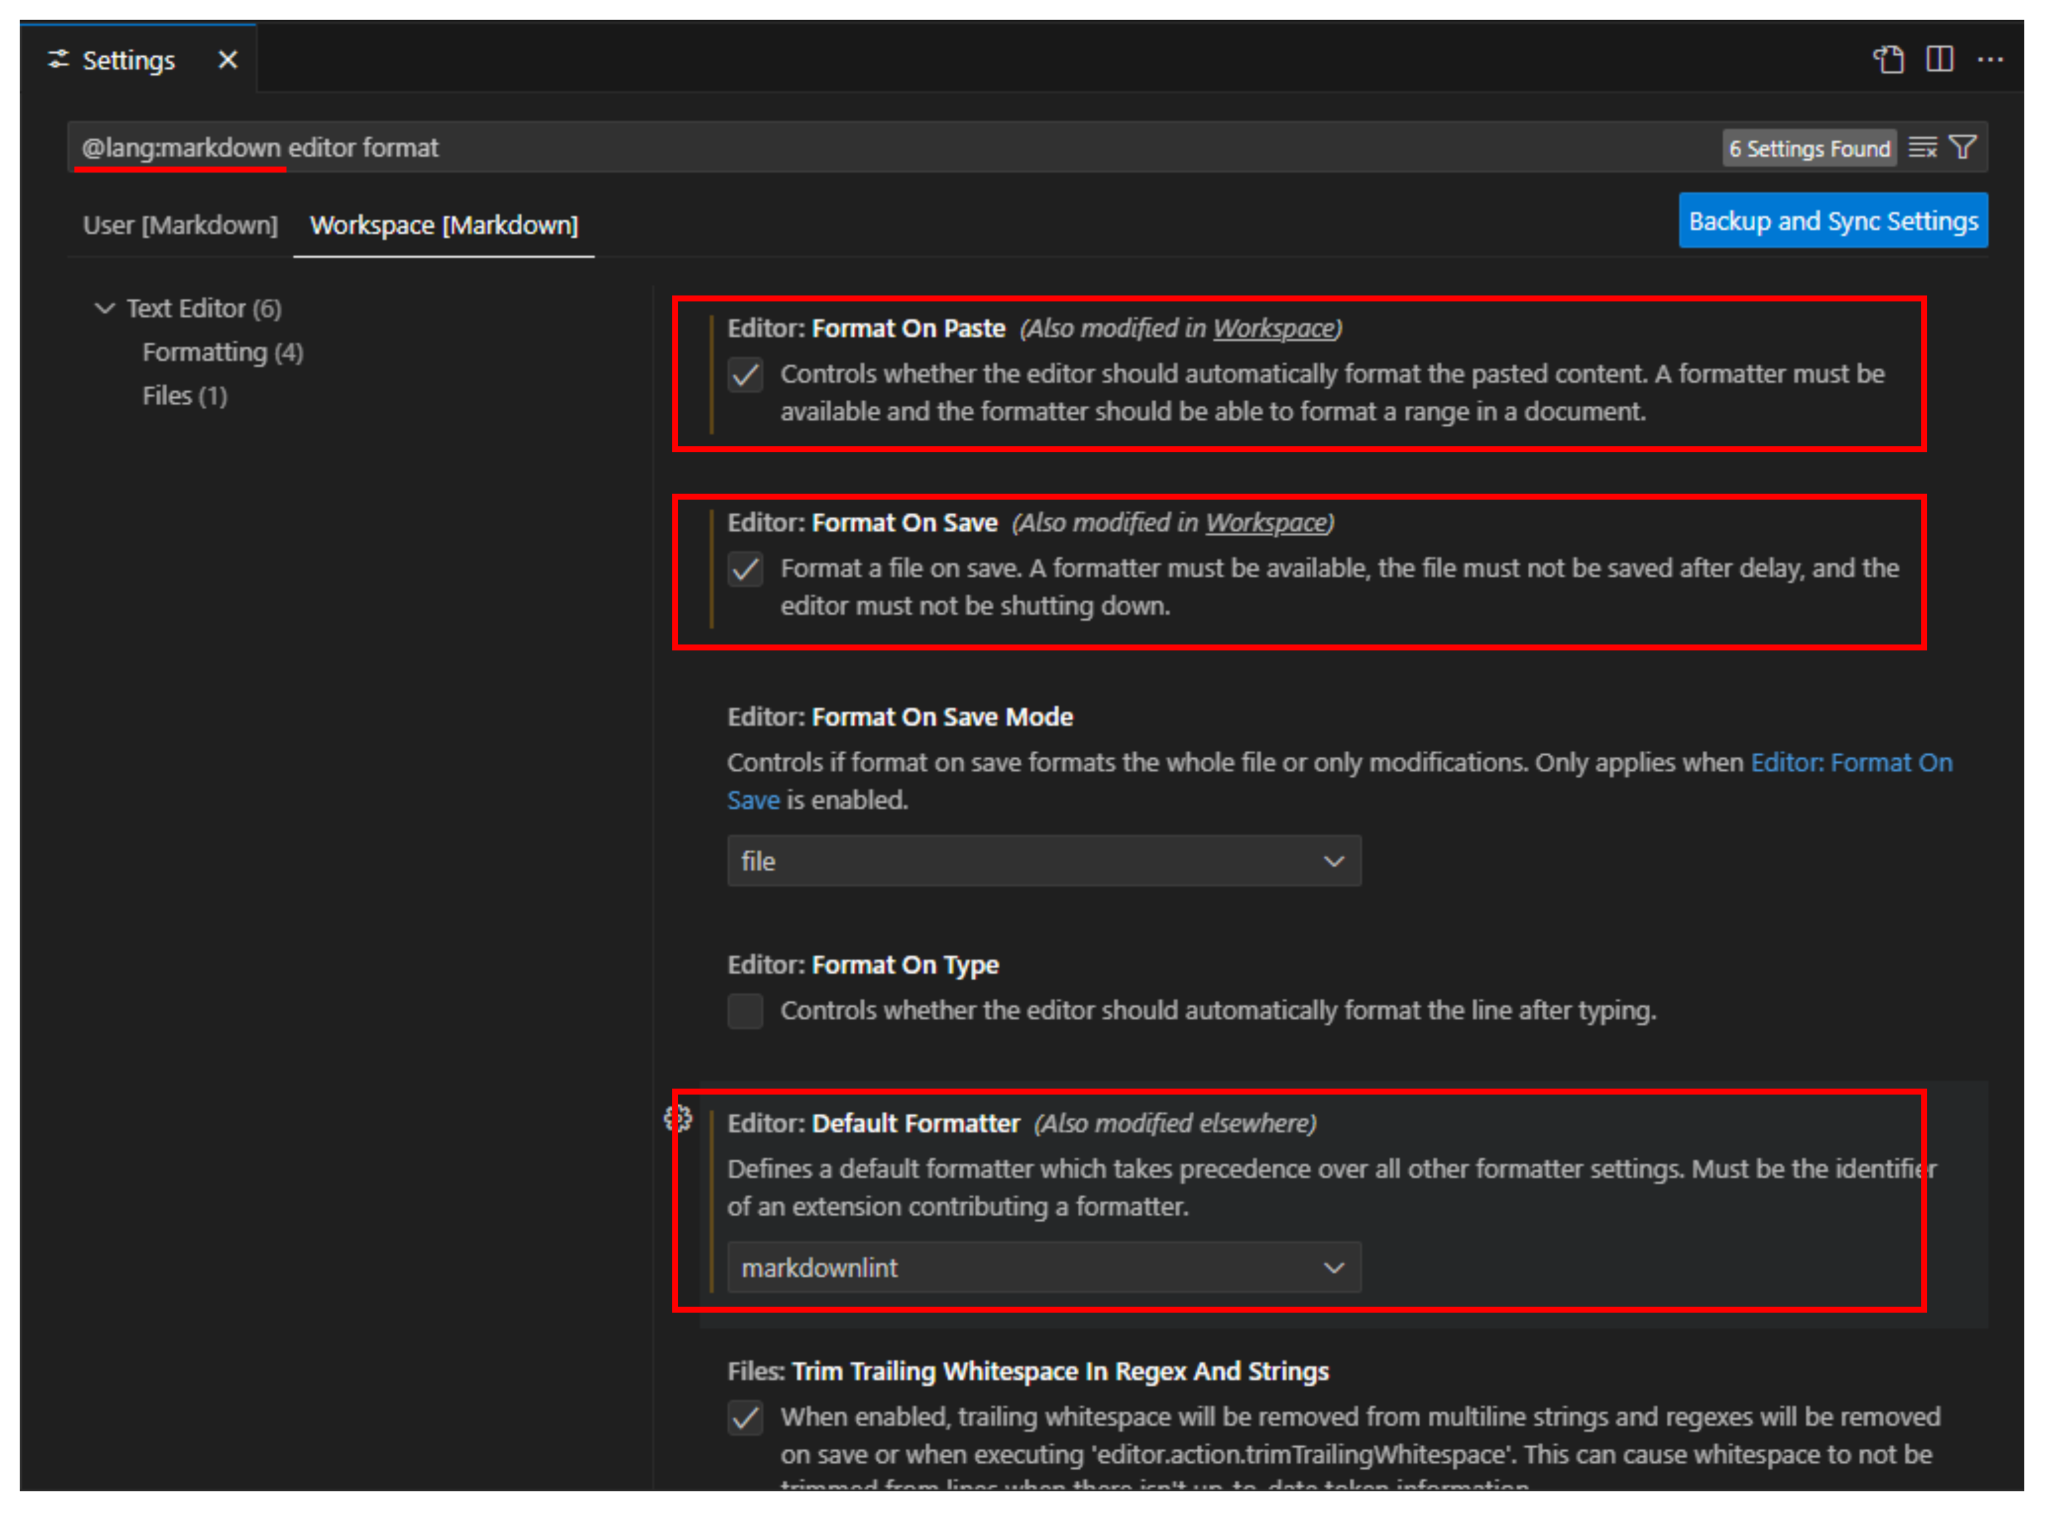Click gear icon beside Default Formatter
Image resolution: width=2048 pixels, height=1513 pixels.
coord(679,1119)
